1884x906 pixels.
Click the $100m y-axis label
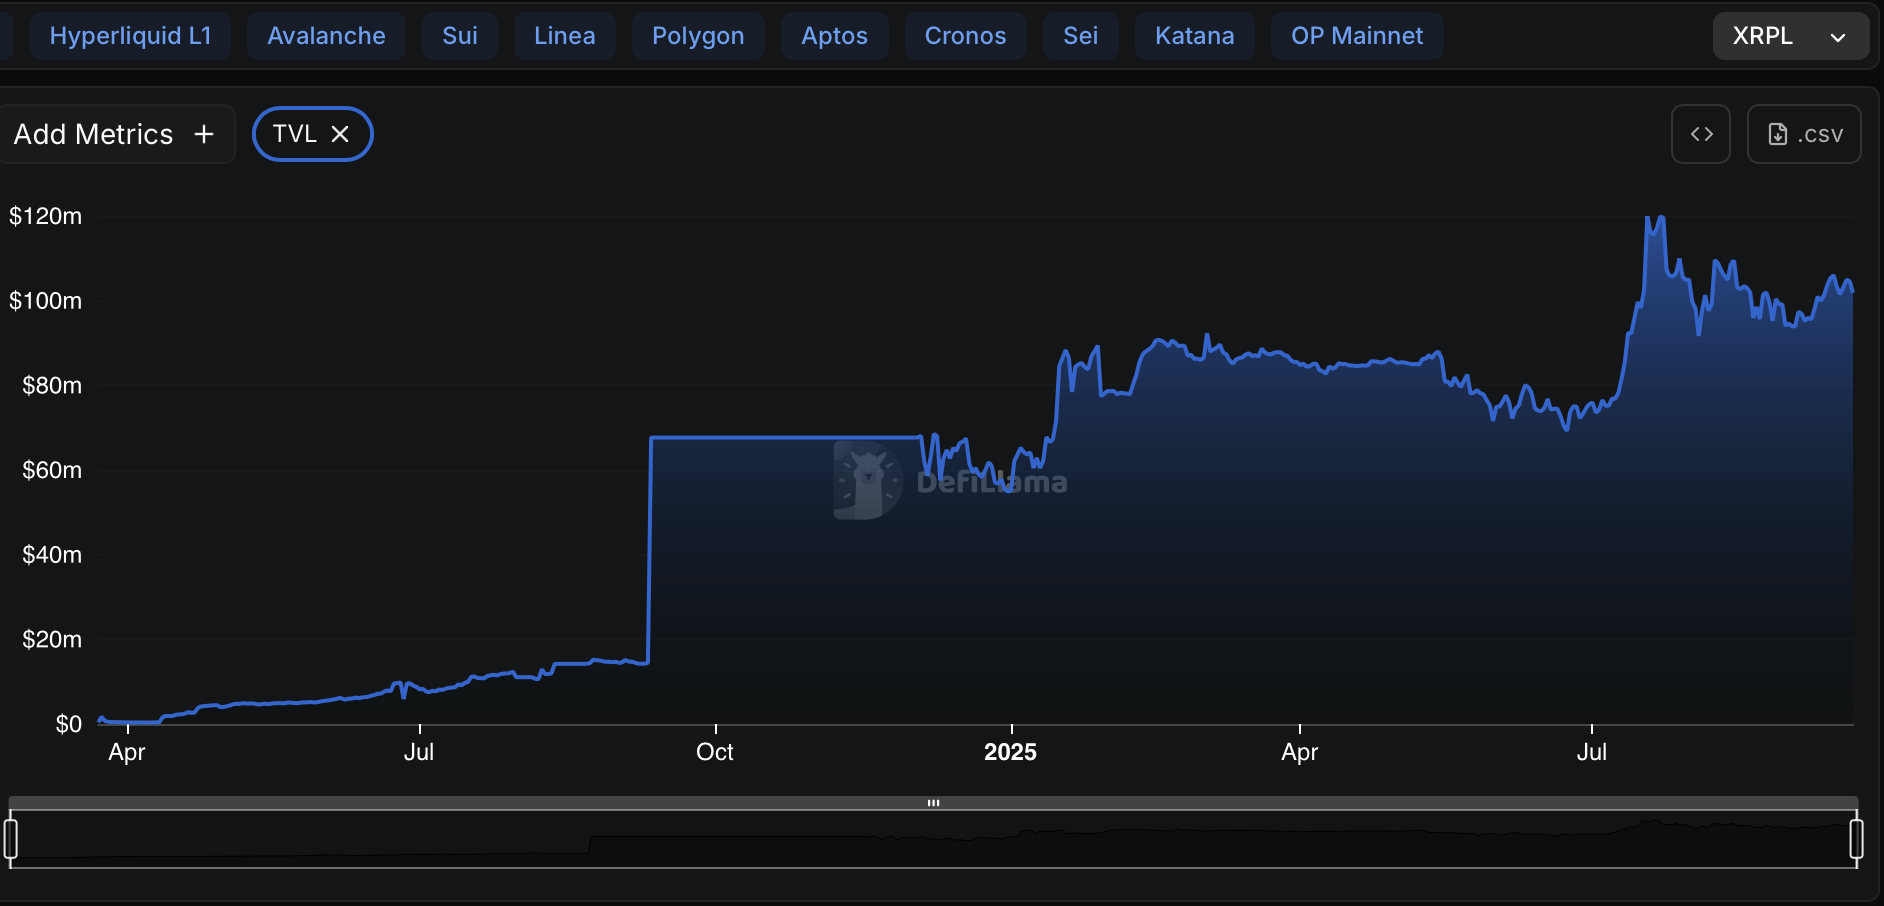coord(46,301)
